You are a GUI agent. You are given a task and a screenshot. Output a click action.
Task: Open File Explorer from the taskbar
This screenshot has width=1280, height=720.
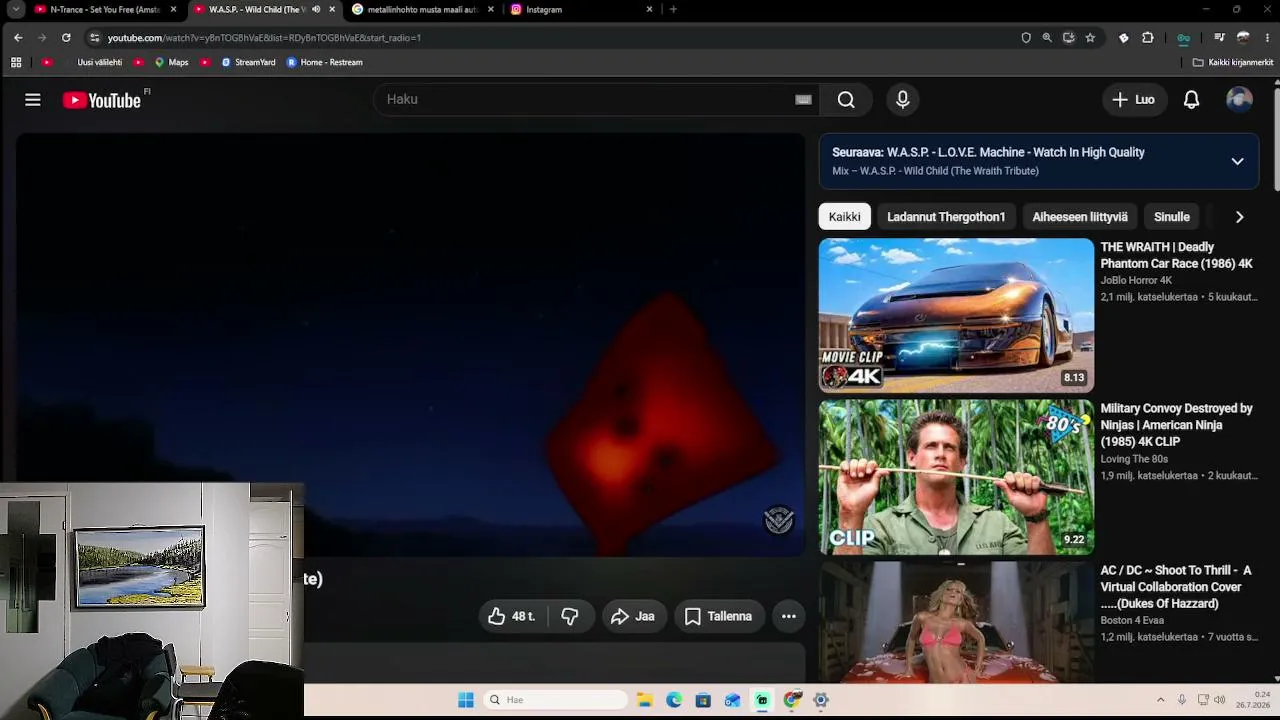point(645,700)
